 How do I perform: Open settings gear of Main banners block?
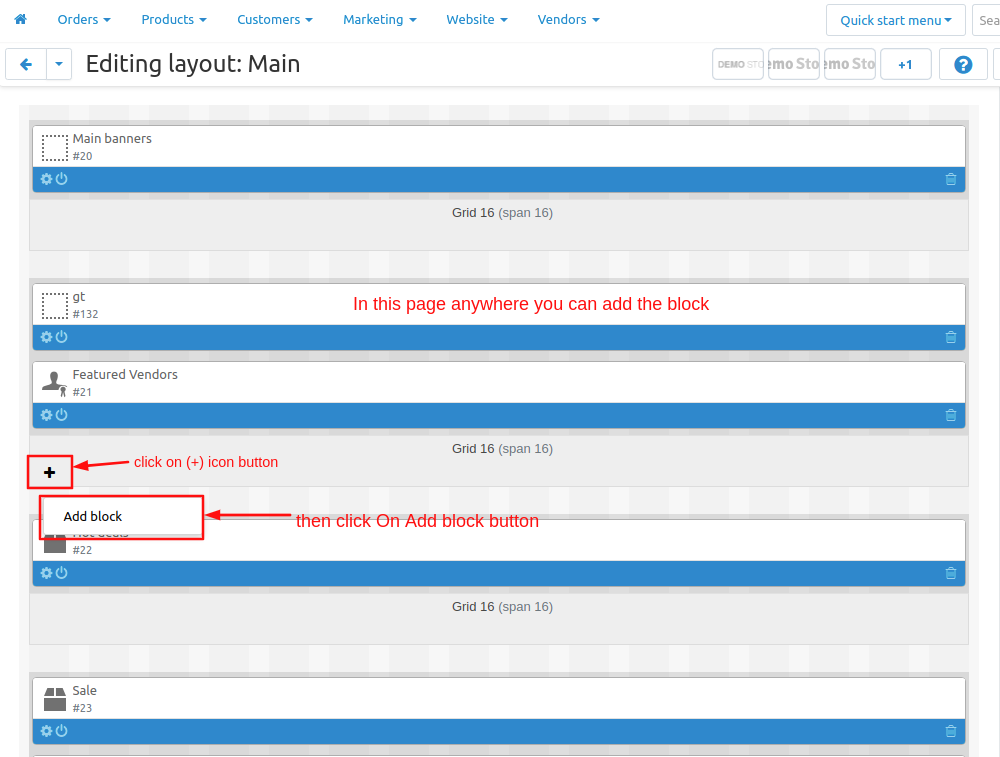tap(46, 179)
